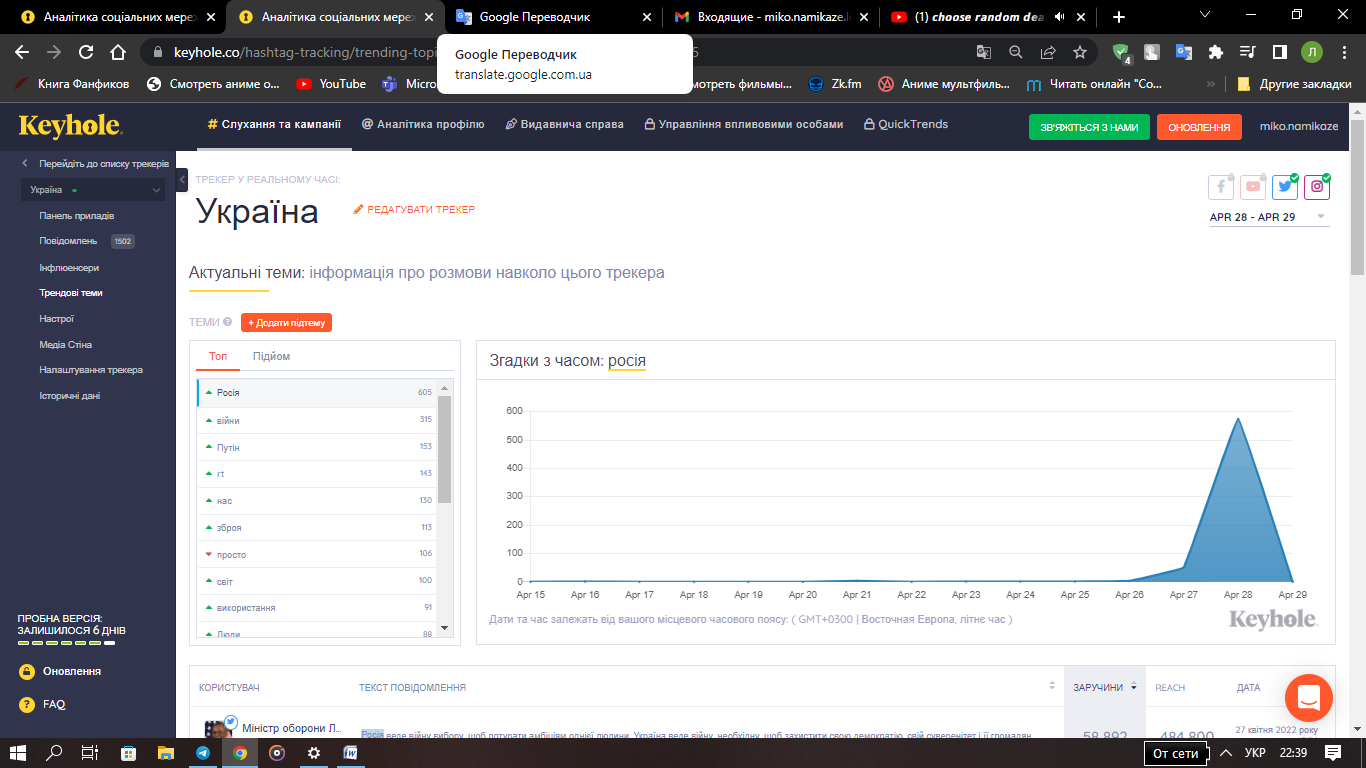
Task: Click the topics list scrollbar down arrow
Action: point(445,628)
